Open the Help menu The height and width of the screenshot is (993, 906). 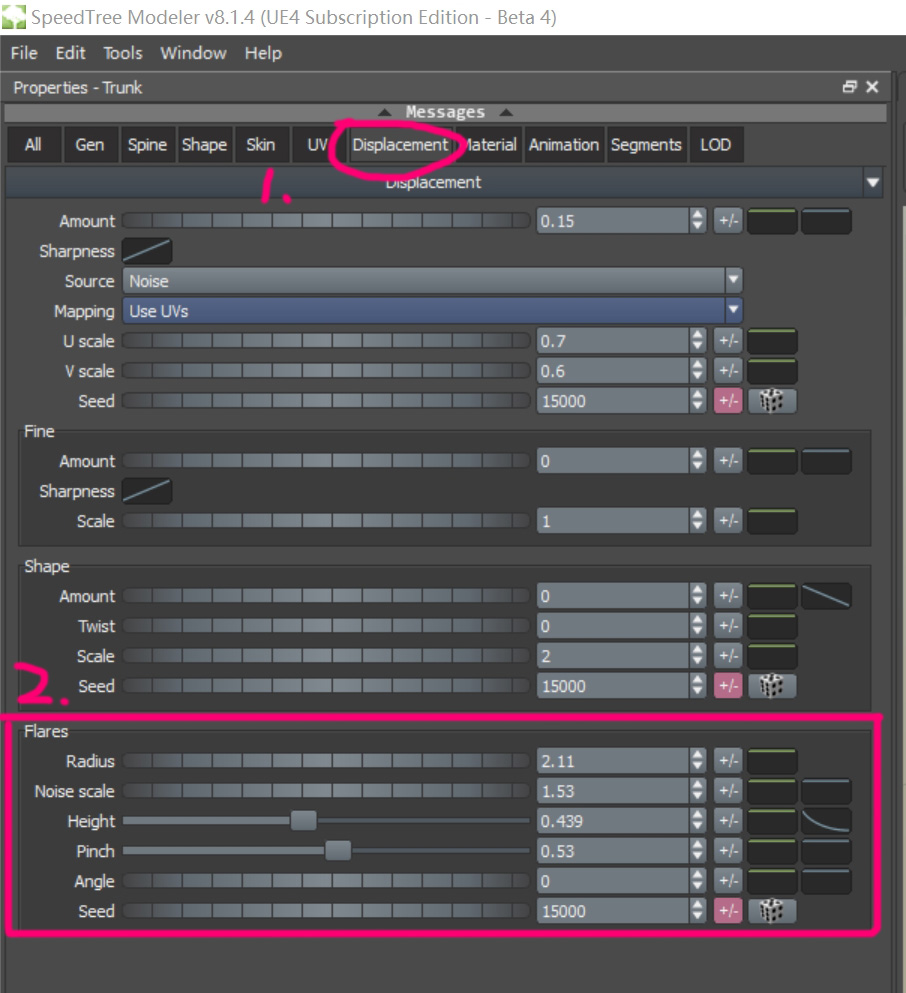coord(263,53)
